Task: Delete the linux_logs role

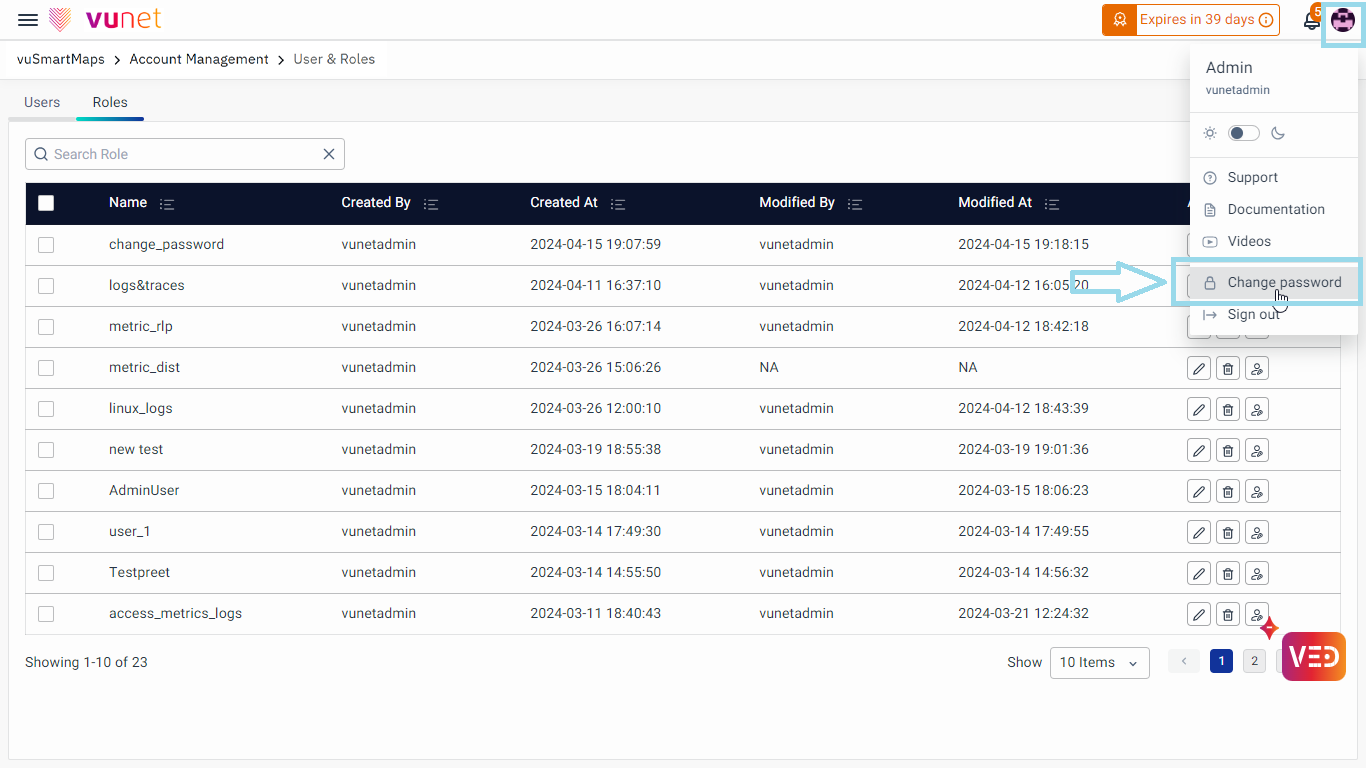Action: click(x=1227, y=409)
